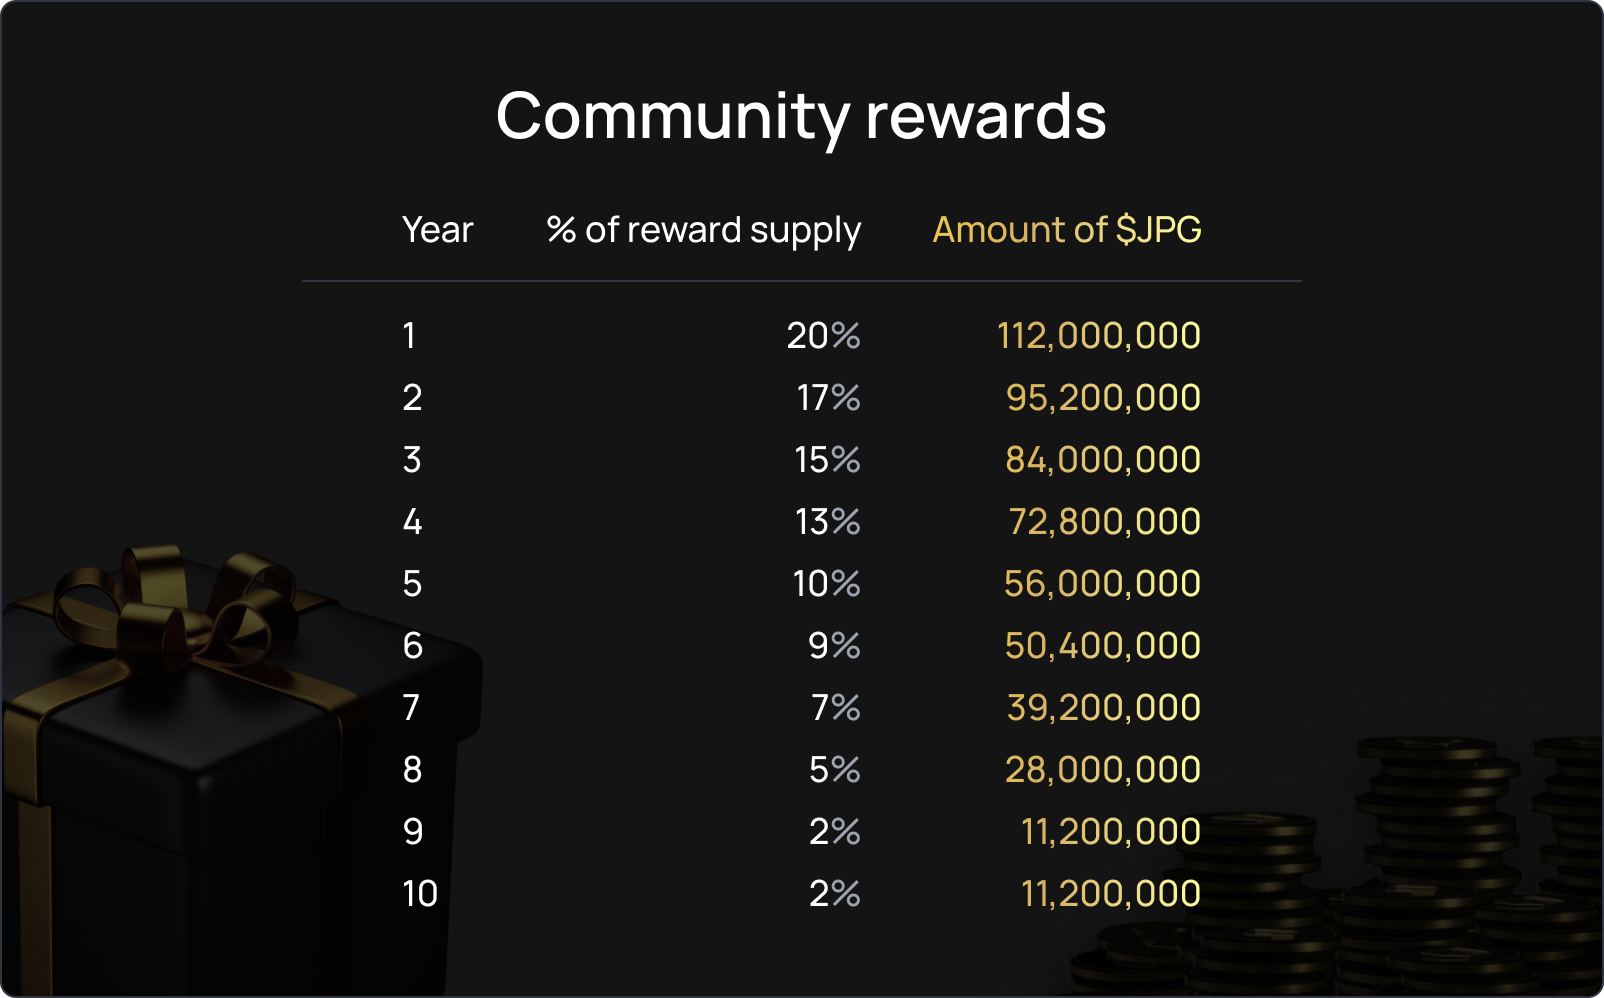Viewport: 1604px width, 998px height.
Task: Click the 50,400,000 amount value
Action: coord(1102,646)
